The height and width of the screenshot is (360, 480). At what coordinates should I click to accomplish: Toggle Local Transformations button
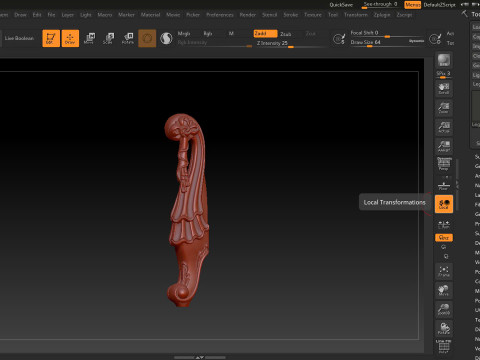444,204
